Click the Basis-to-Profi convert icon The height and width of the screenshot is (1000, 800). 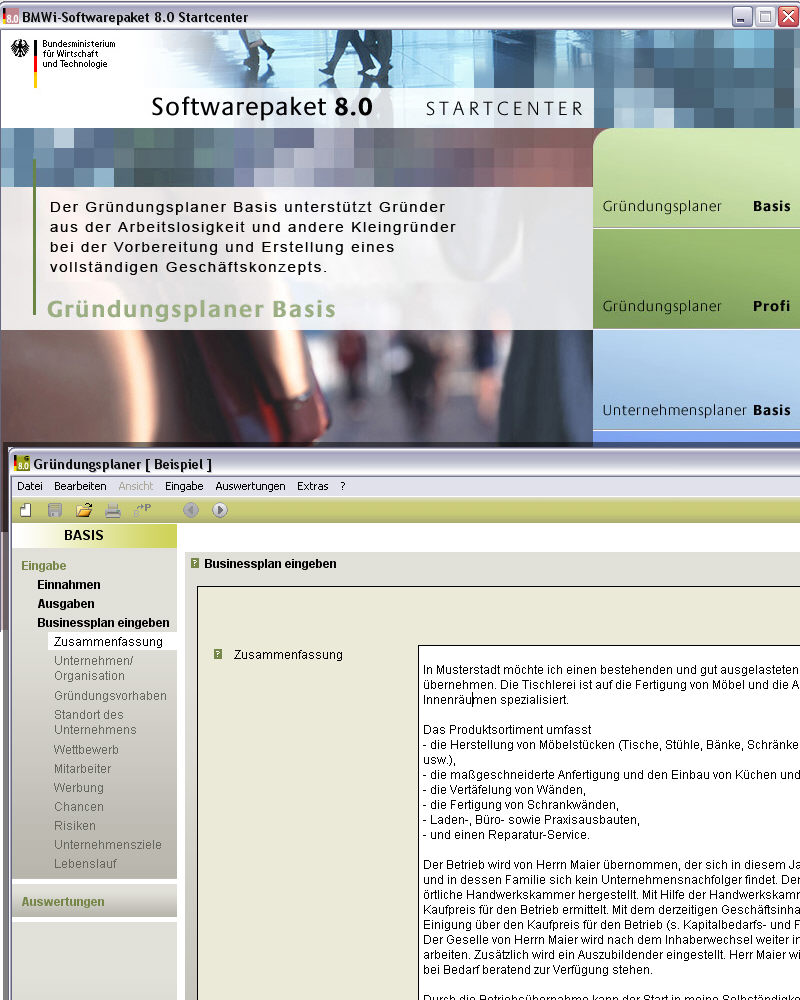pos(142,510)
